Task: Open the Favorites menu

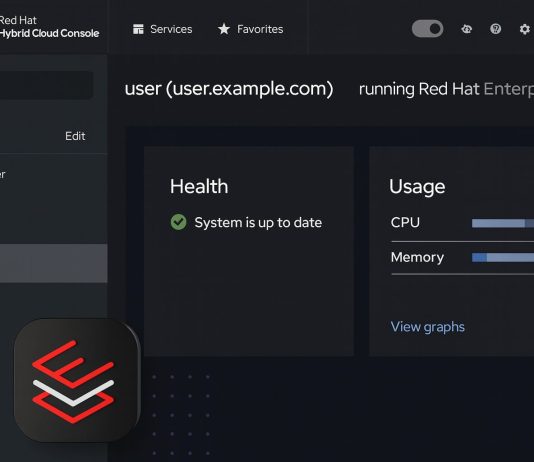Action: (250, 29)
